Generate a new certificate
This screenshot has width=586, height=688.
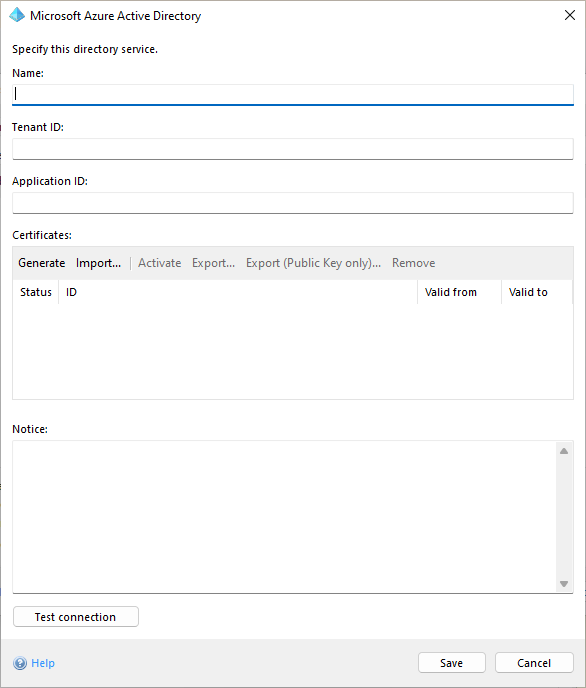(42, 263)
